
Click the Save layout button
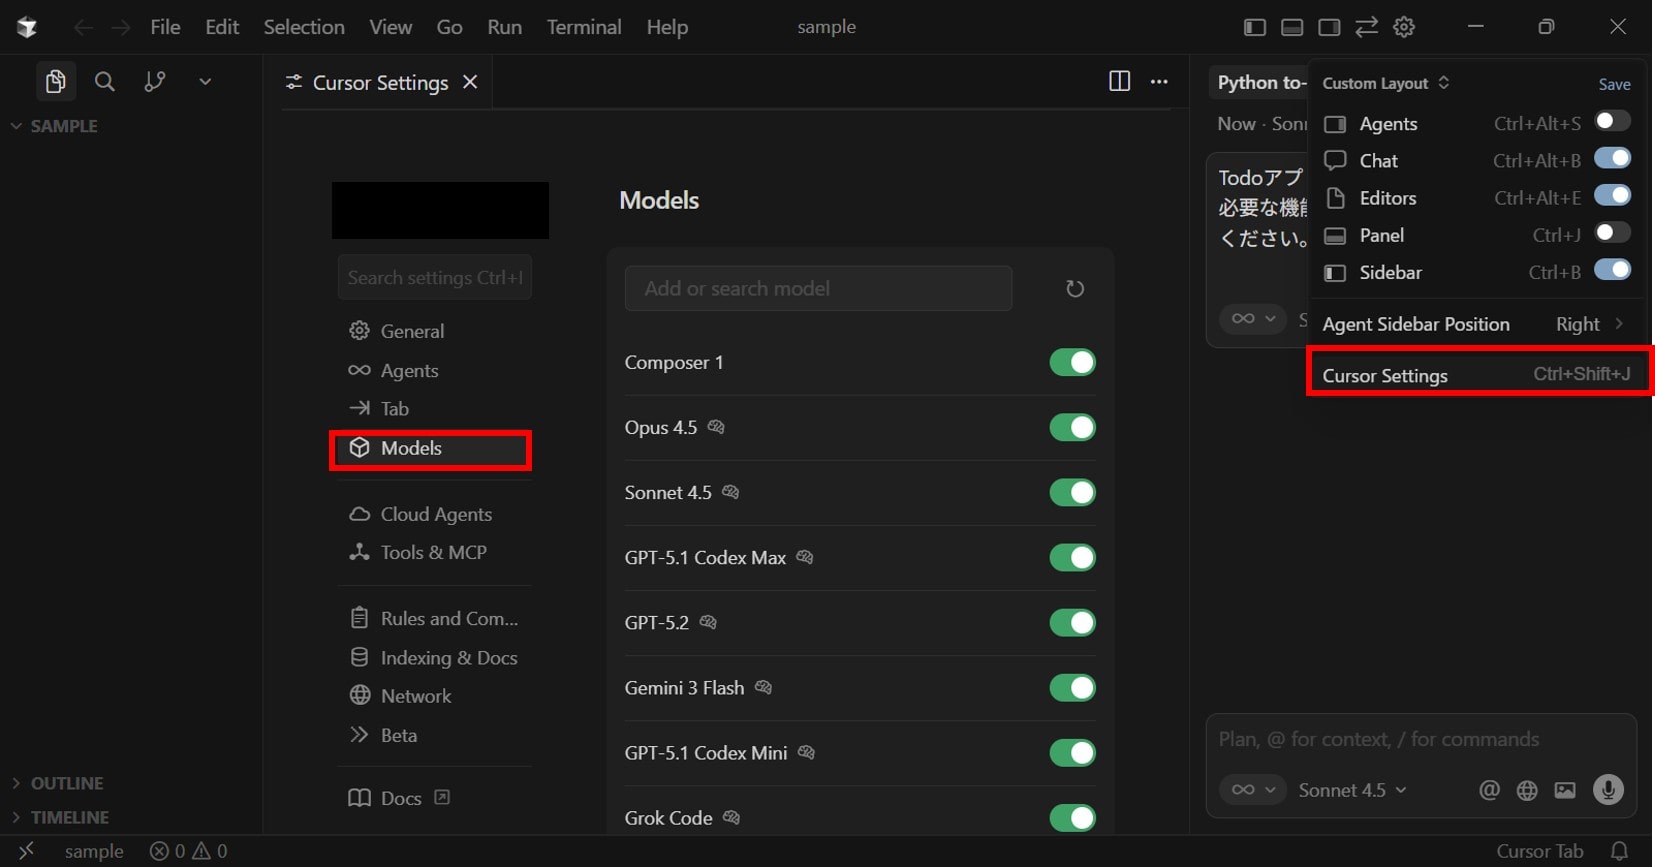click(x=1613, y=84)
